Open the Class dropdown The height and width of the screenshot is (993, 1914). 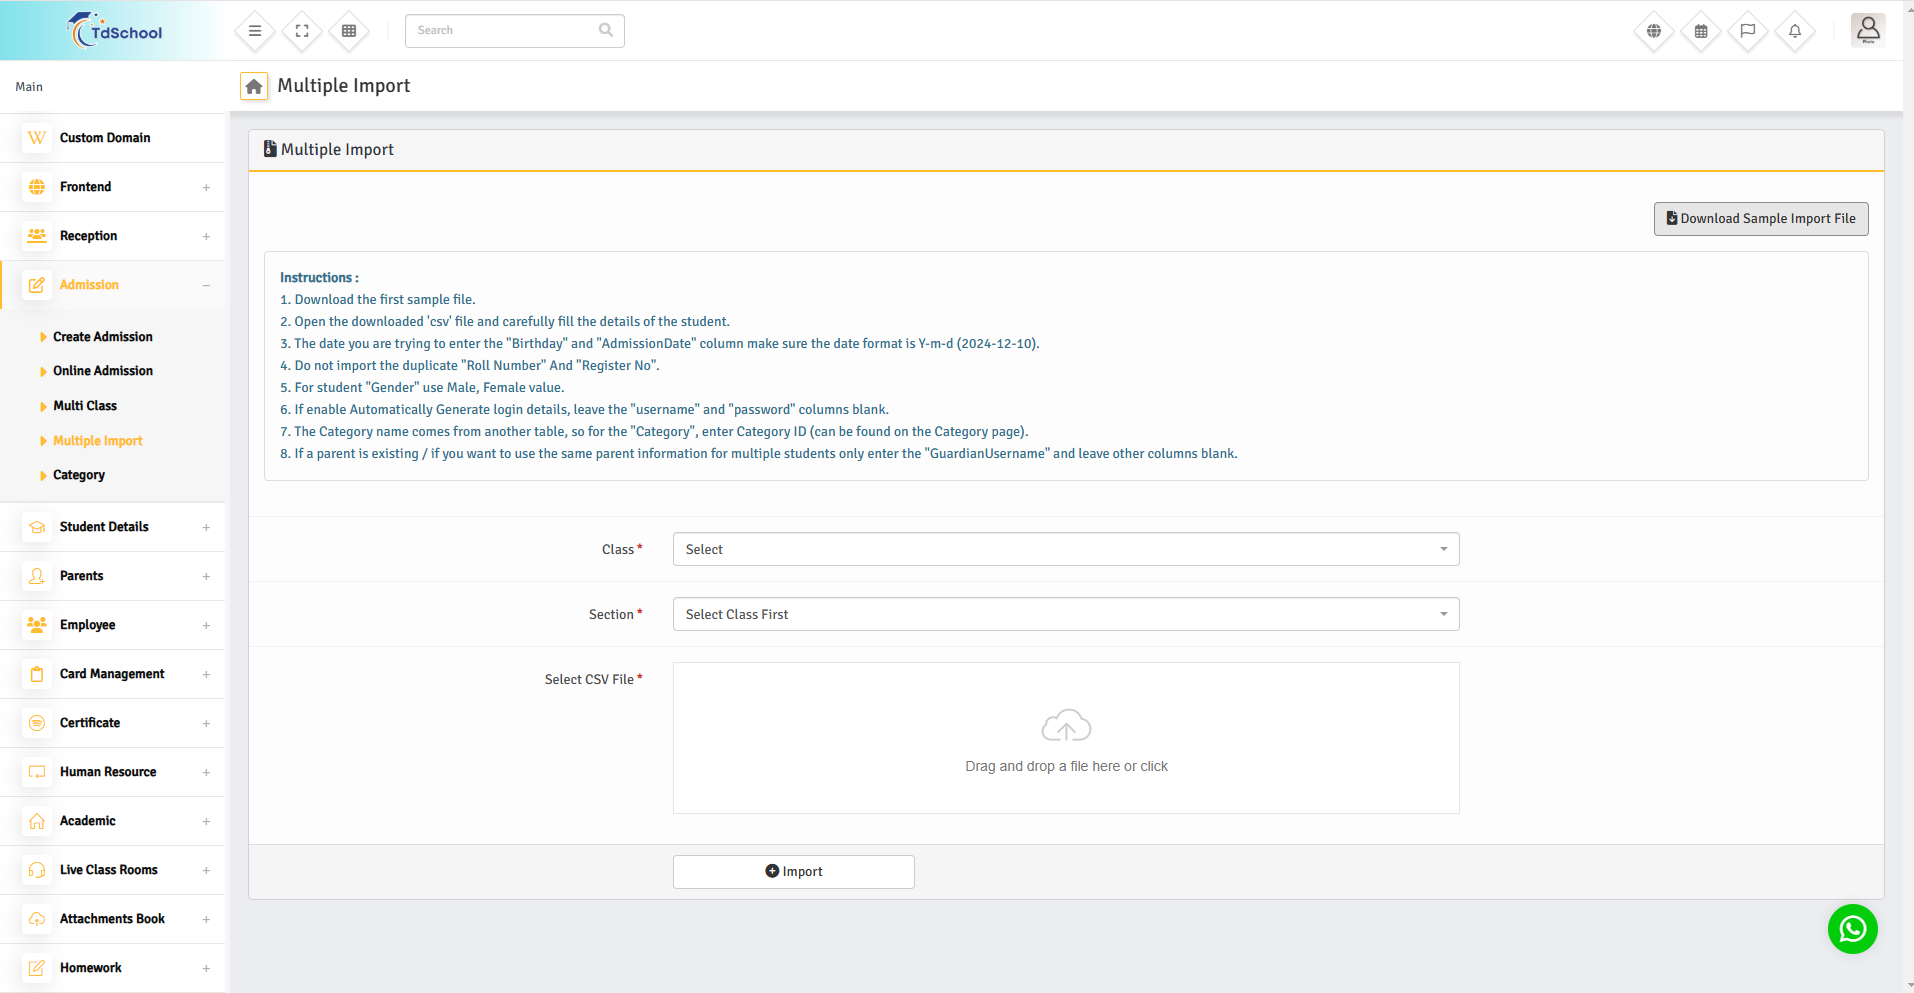coord(1065,549)
